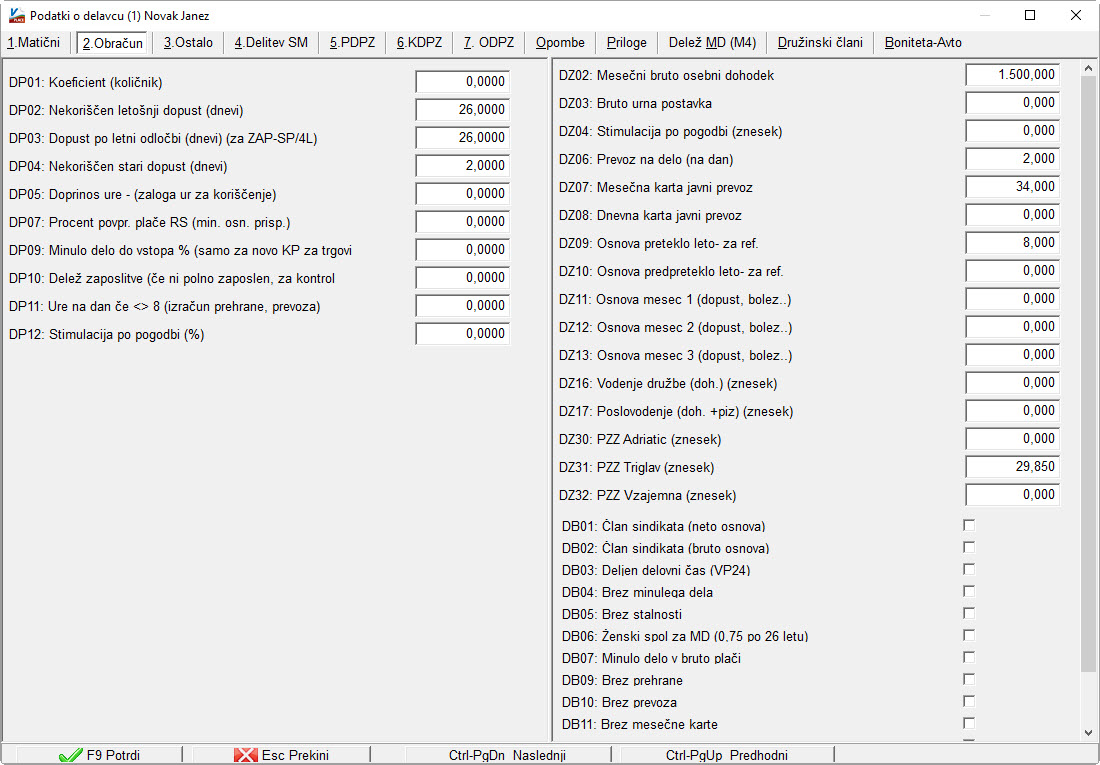Tick DB04 Brez minulega dela
This screenshot has width=1100, height=765.
(969, 591)
